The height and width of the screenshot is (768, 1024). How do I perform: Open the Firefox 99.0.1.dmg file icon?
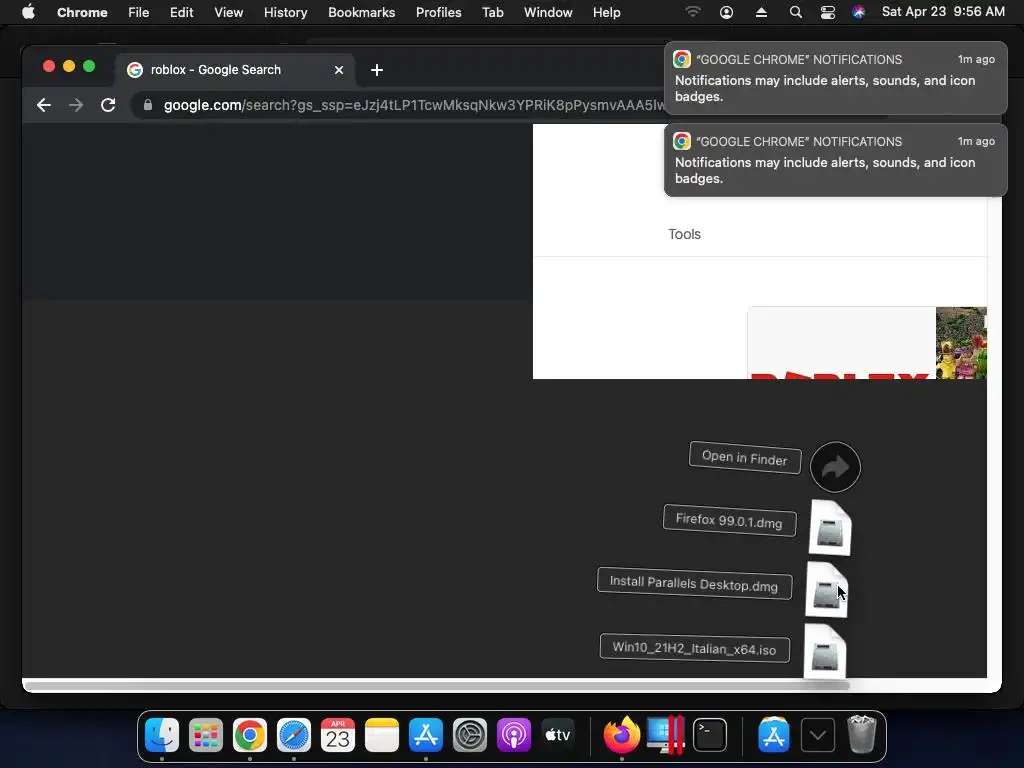tap(830, 528)
